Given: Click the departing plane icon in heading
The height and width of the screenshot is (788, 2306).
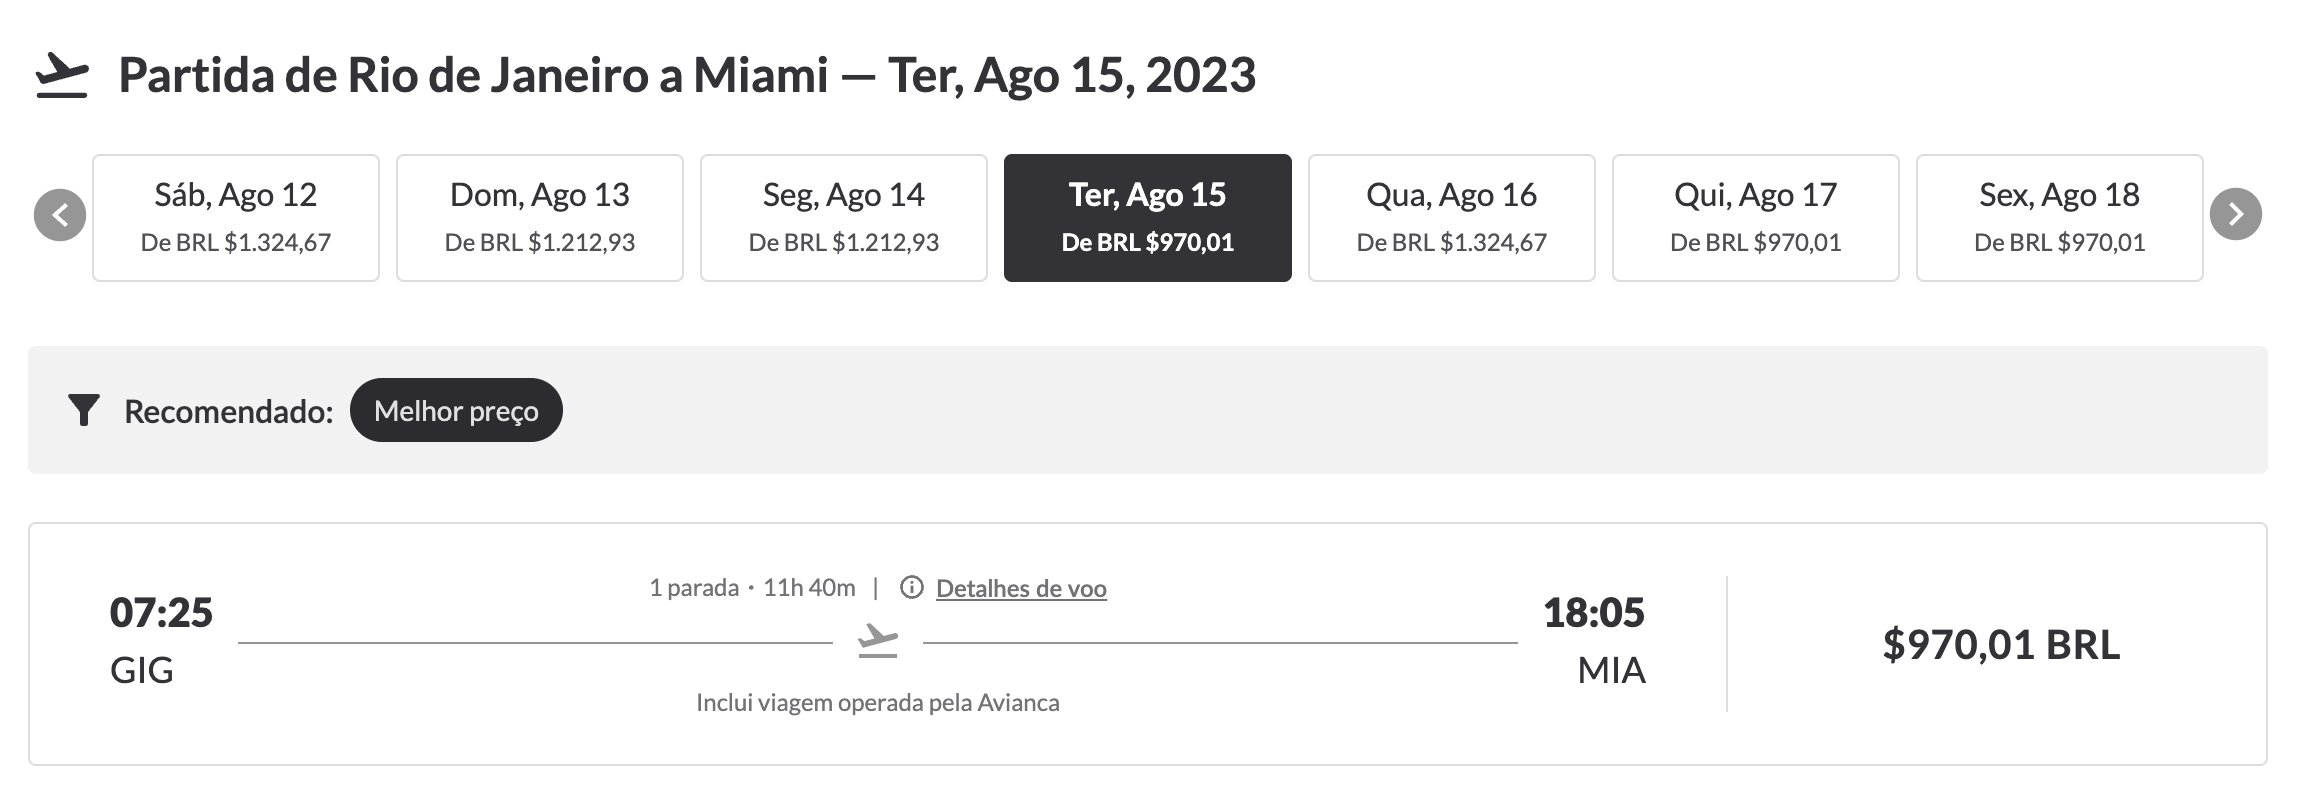Looking at the screenshot, I should [x=62, y=76].
